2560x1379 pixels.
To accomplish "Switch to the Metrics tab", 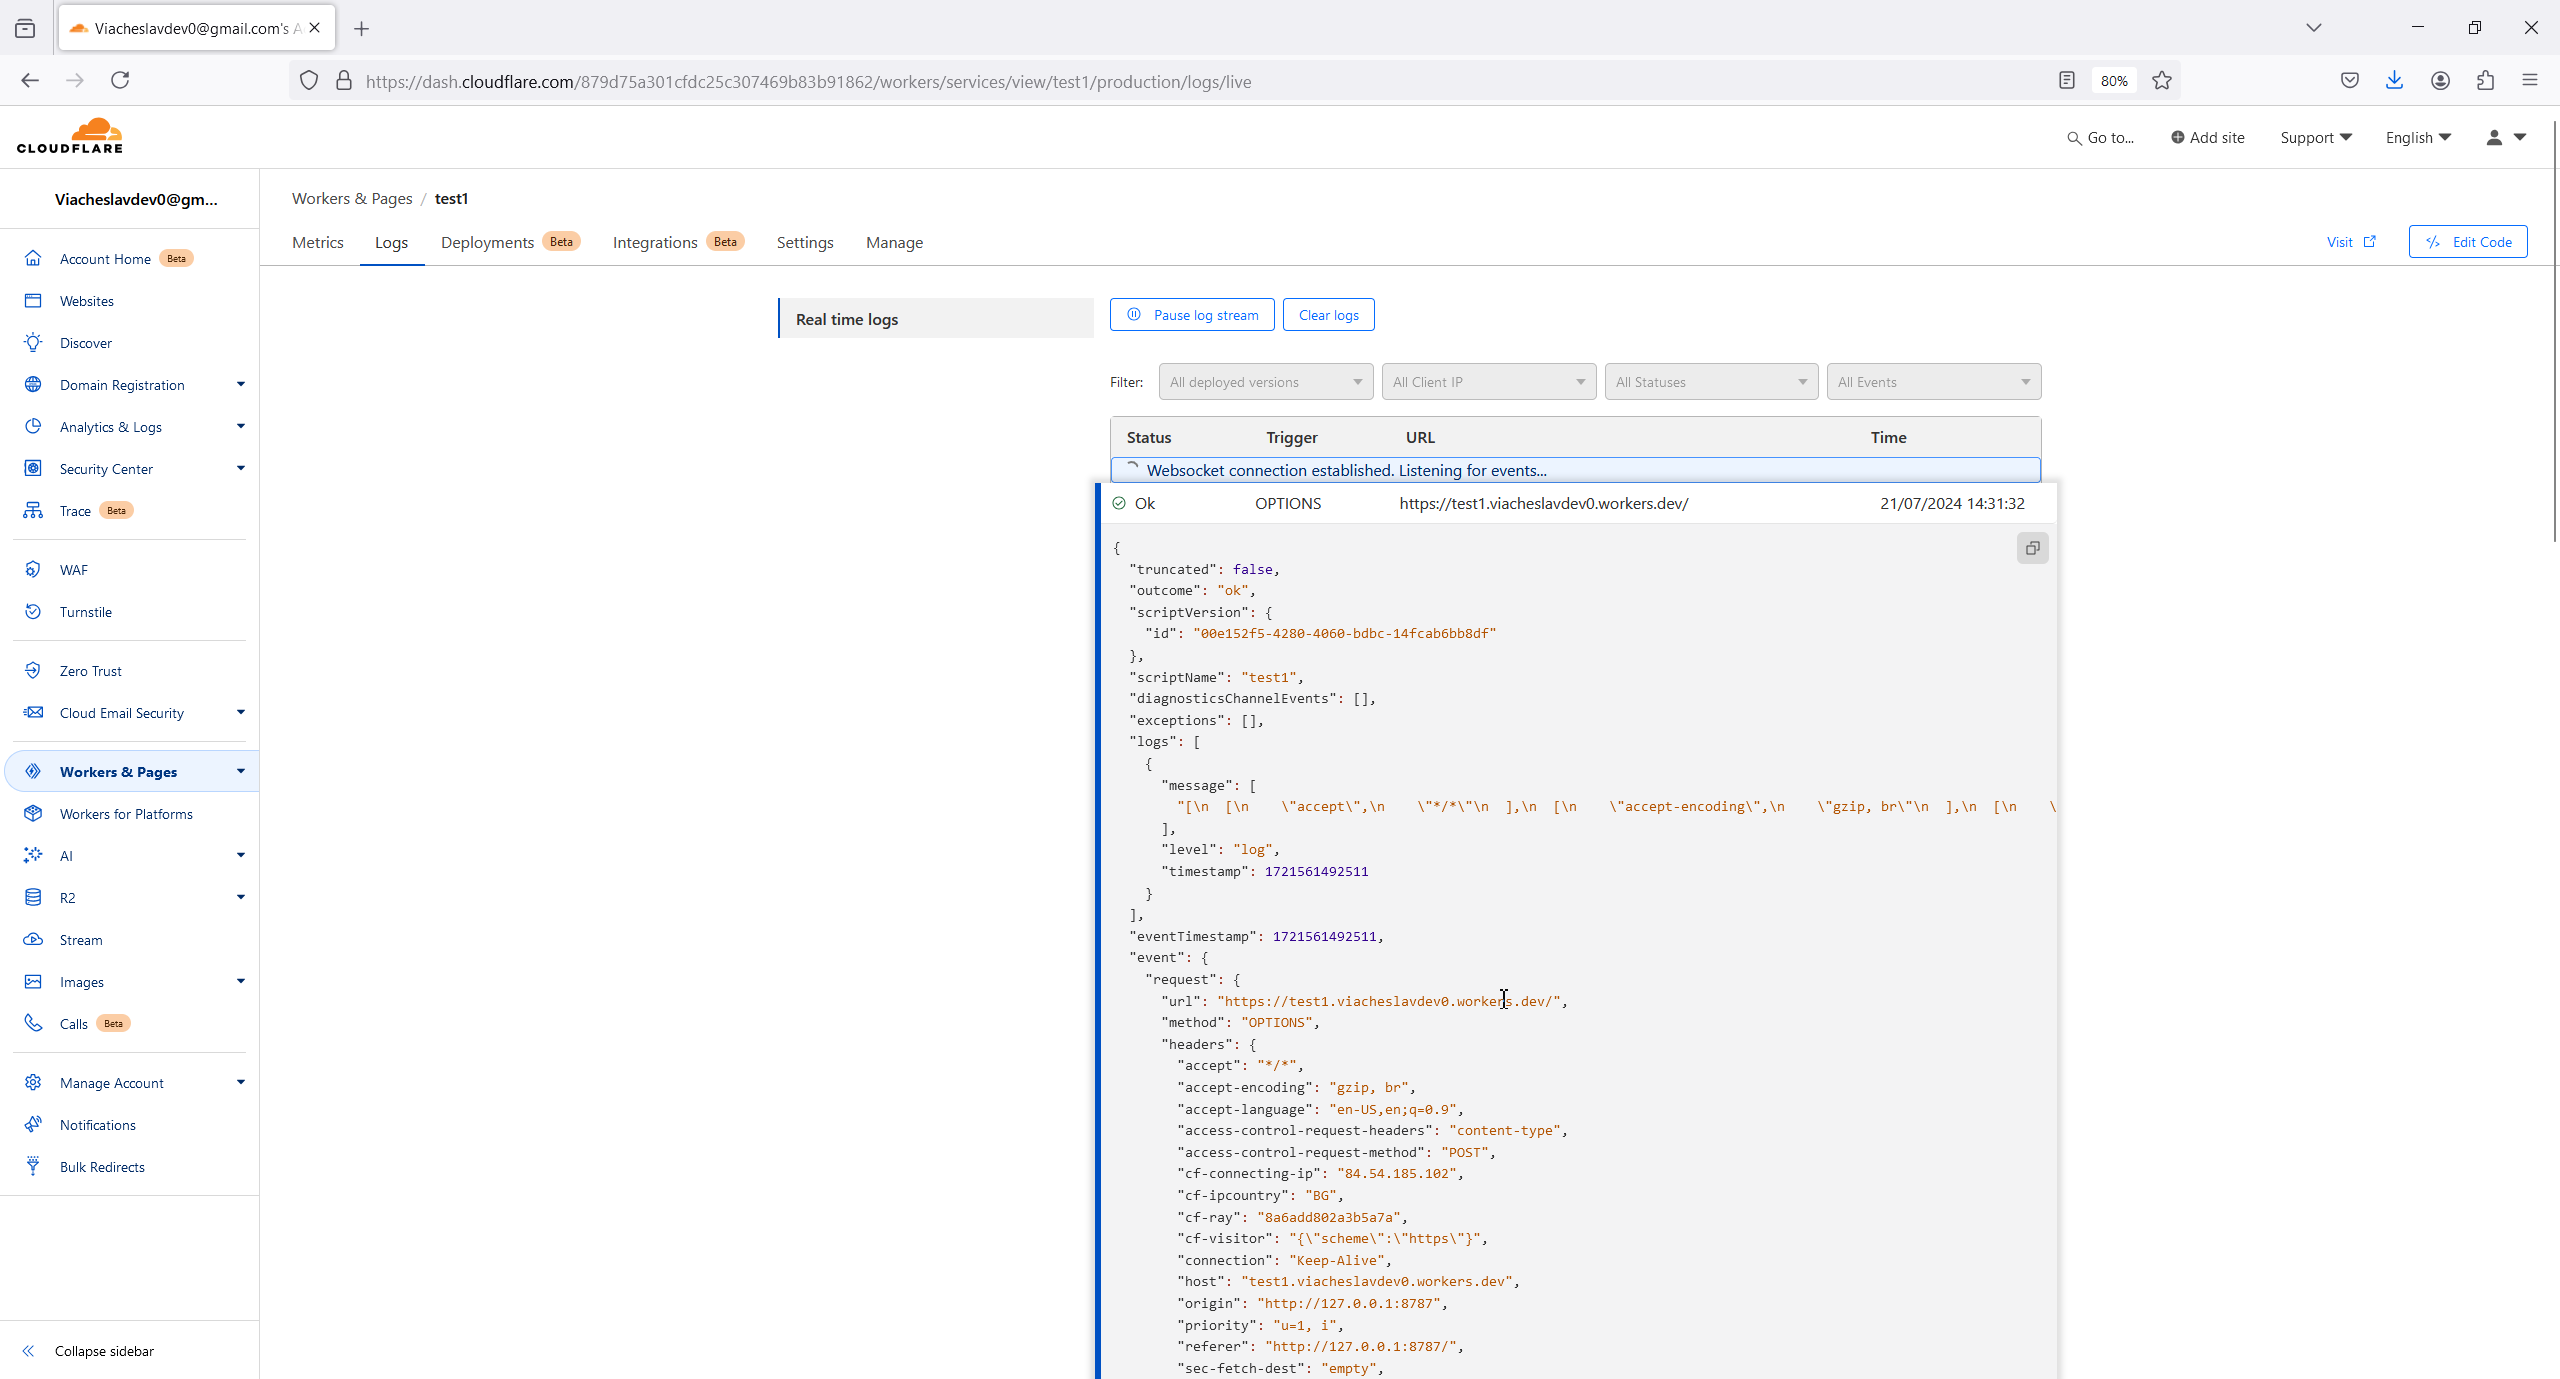I will pos(317,243).
